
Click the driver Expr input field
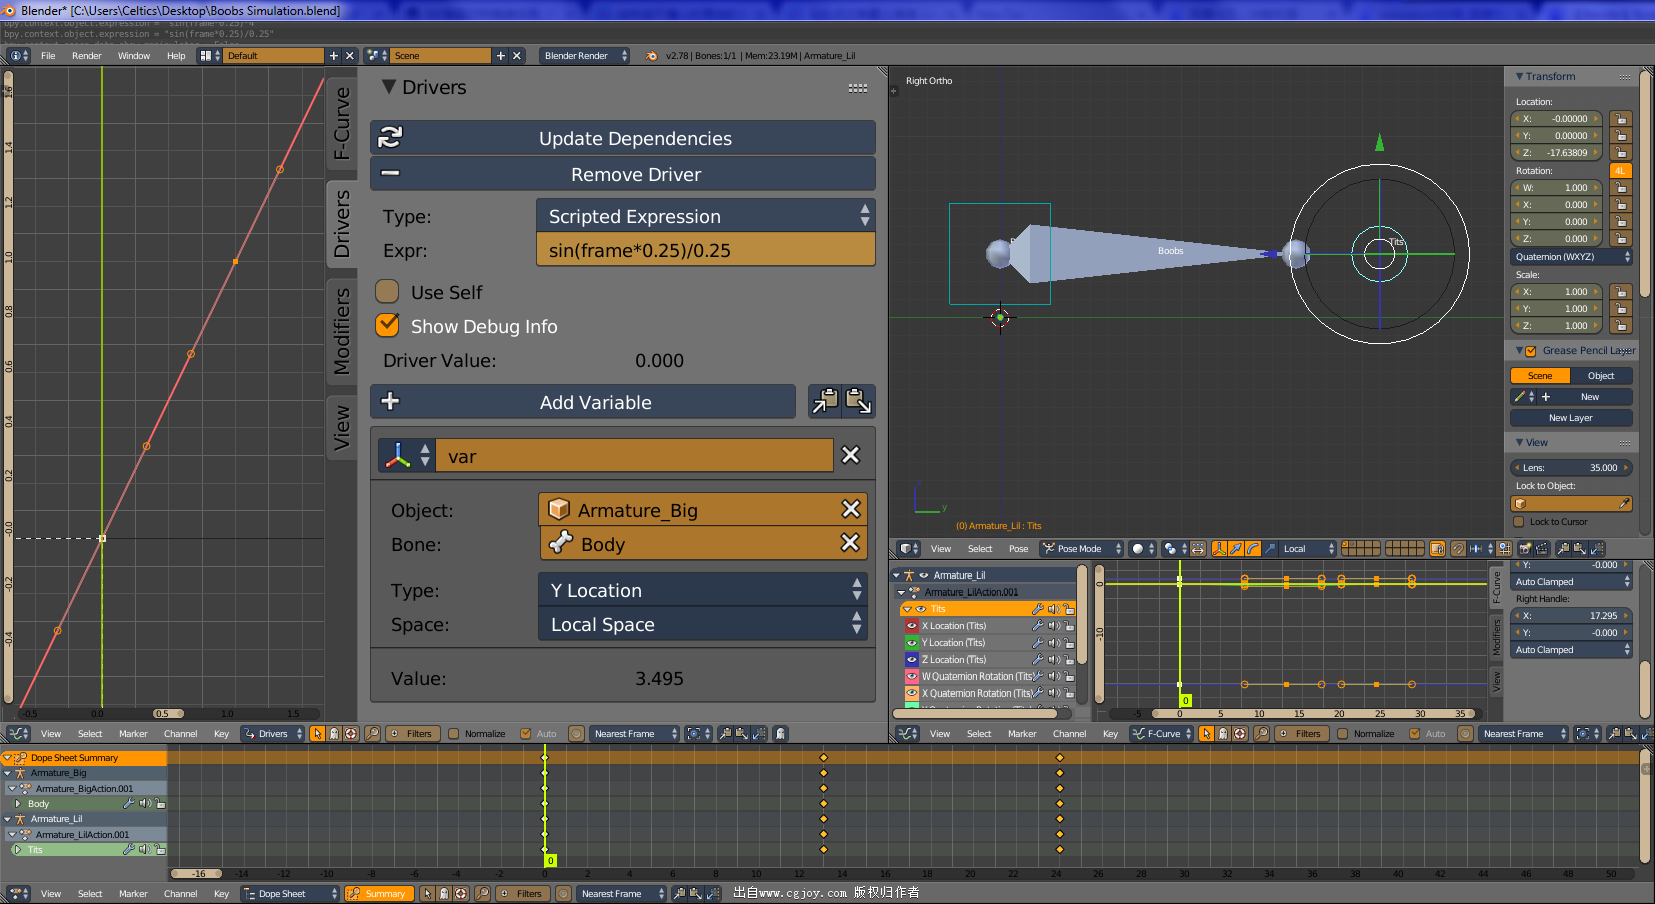pos(706,250)
